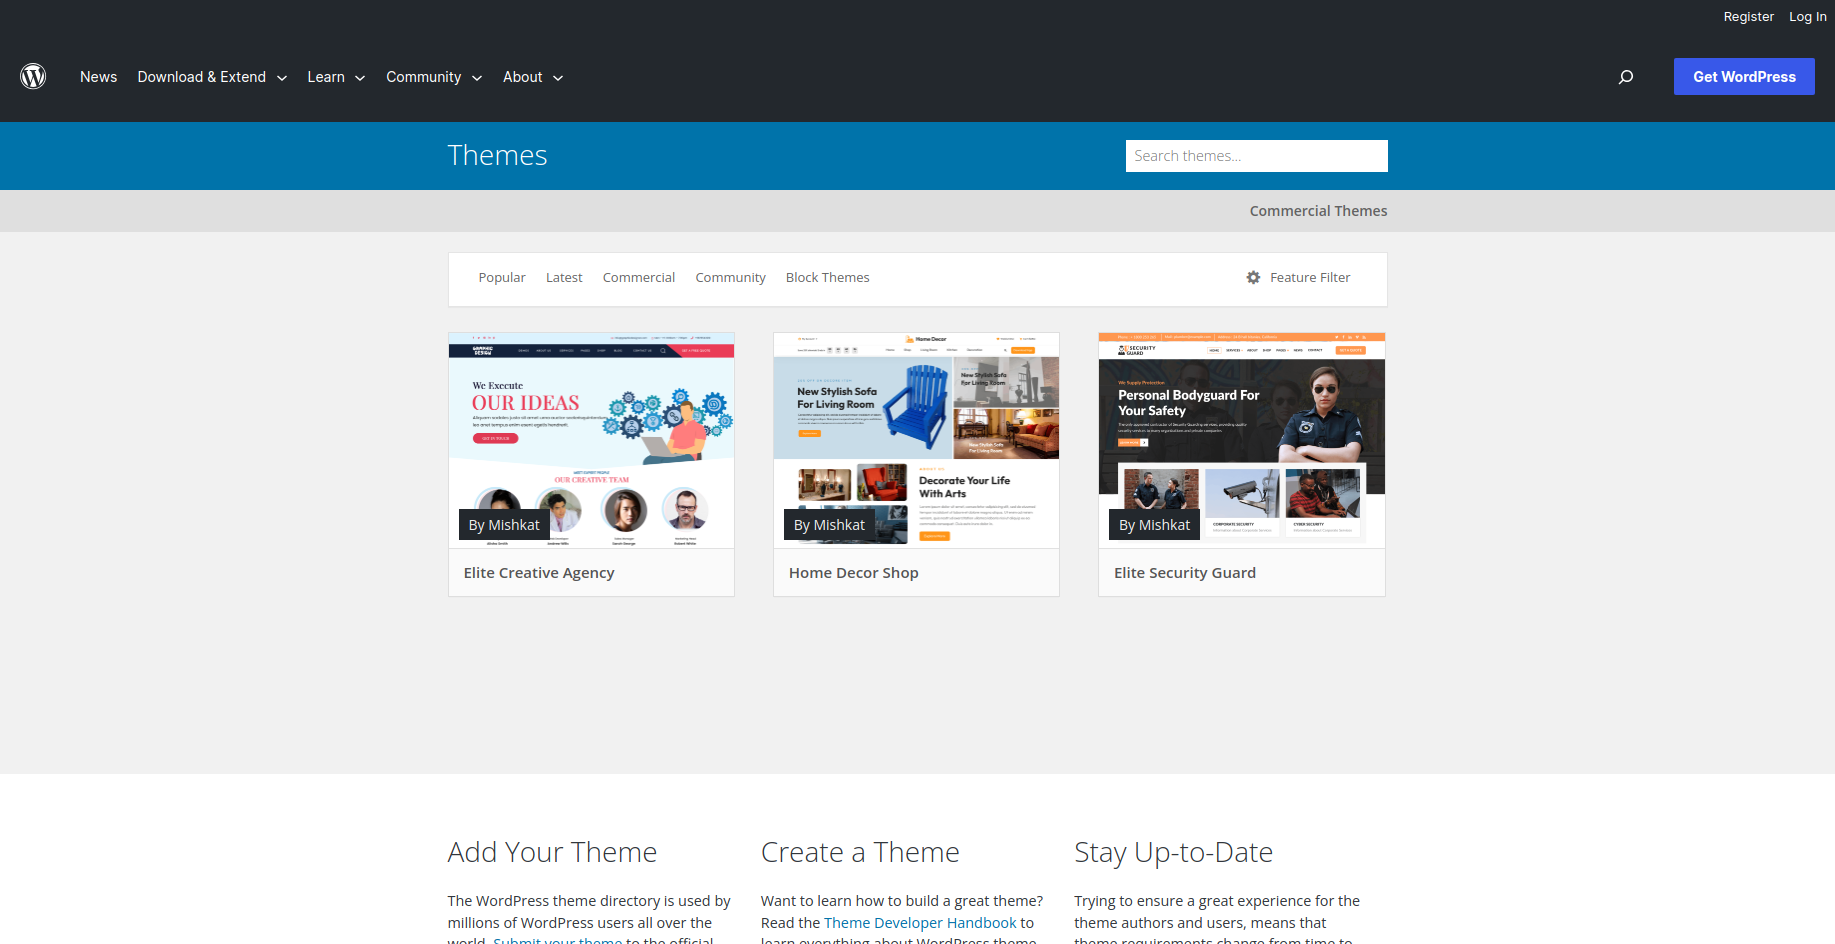1835x944 pixels.
Task: Click the Get WordPress button
Action: pyautogui.click(x=1744, y=76)
